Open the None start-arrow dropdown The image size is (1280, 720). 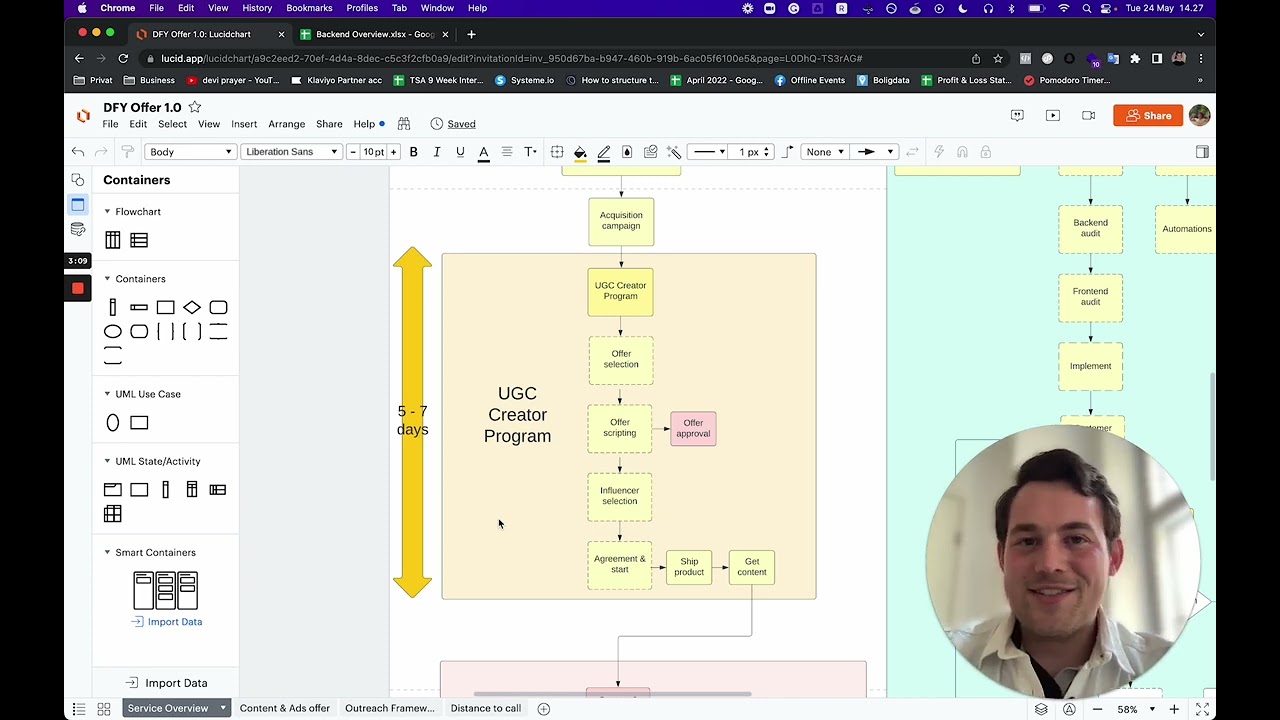coord(825,152)
